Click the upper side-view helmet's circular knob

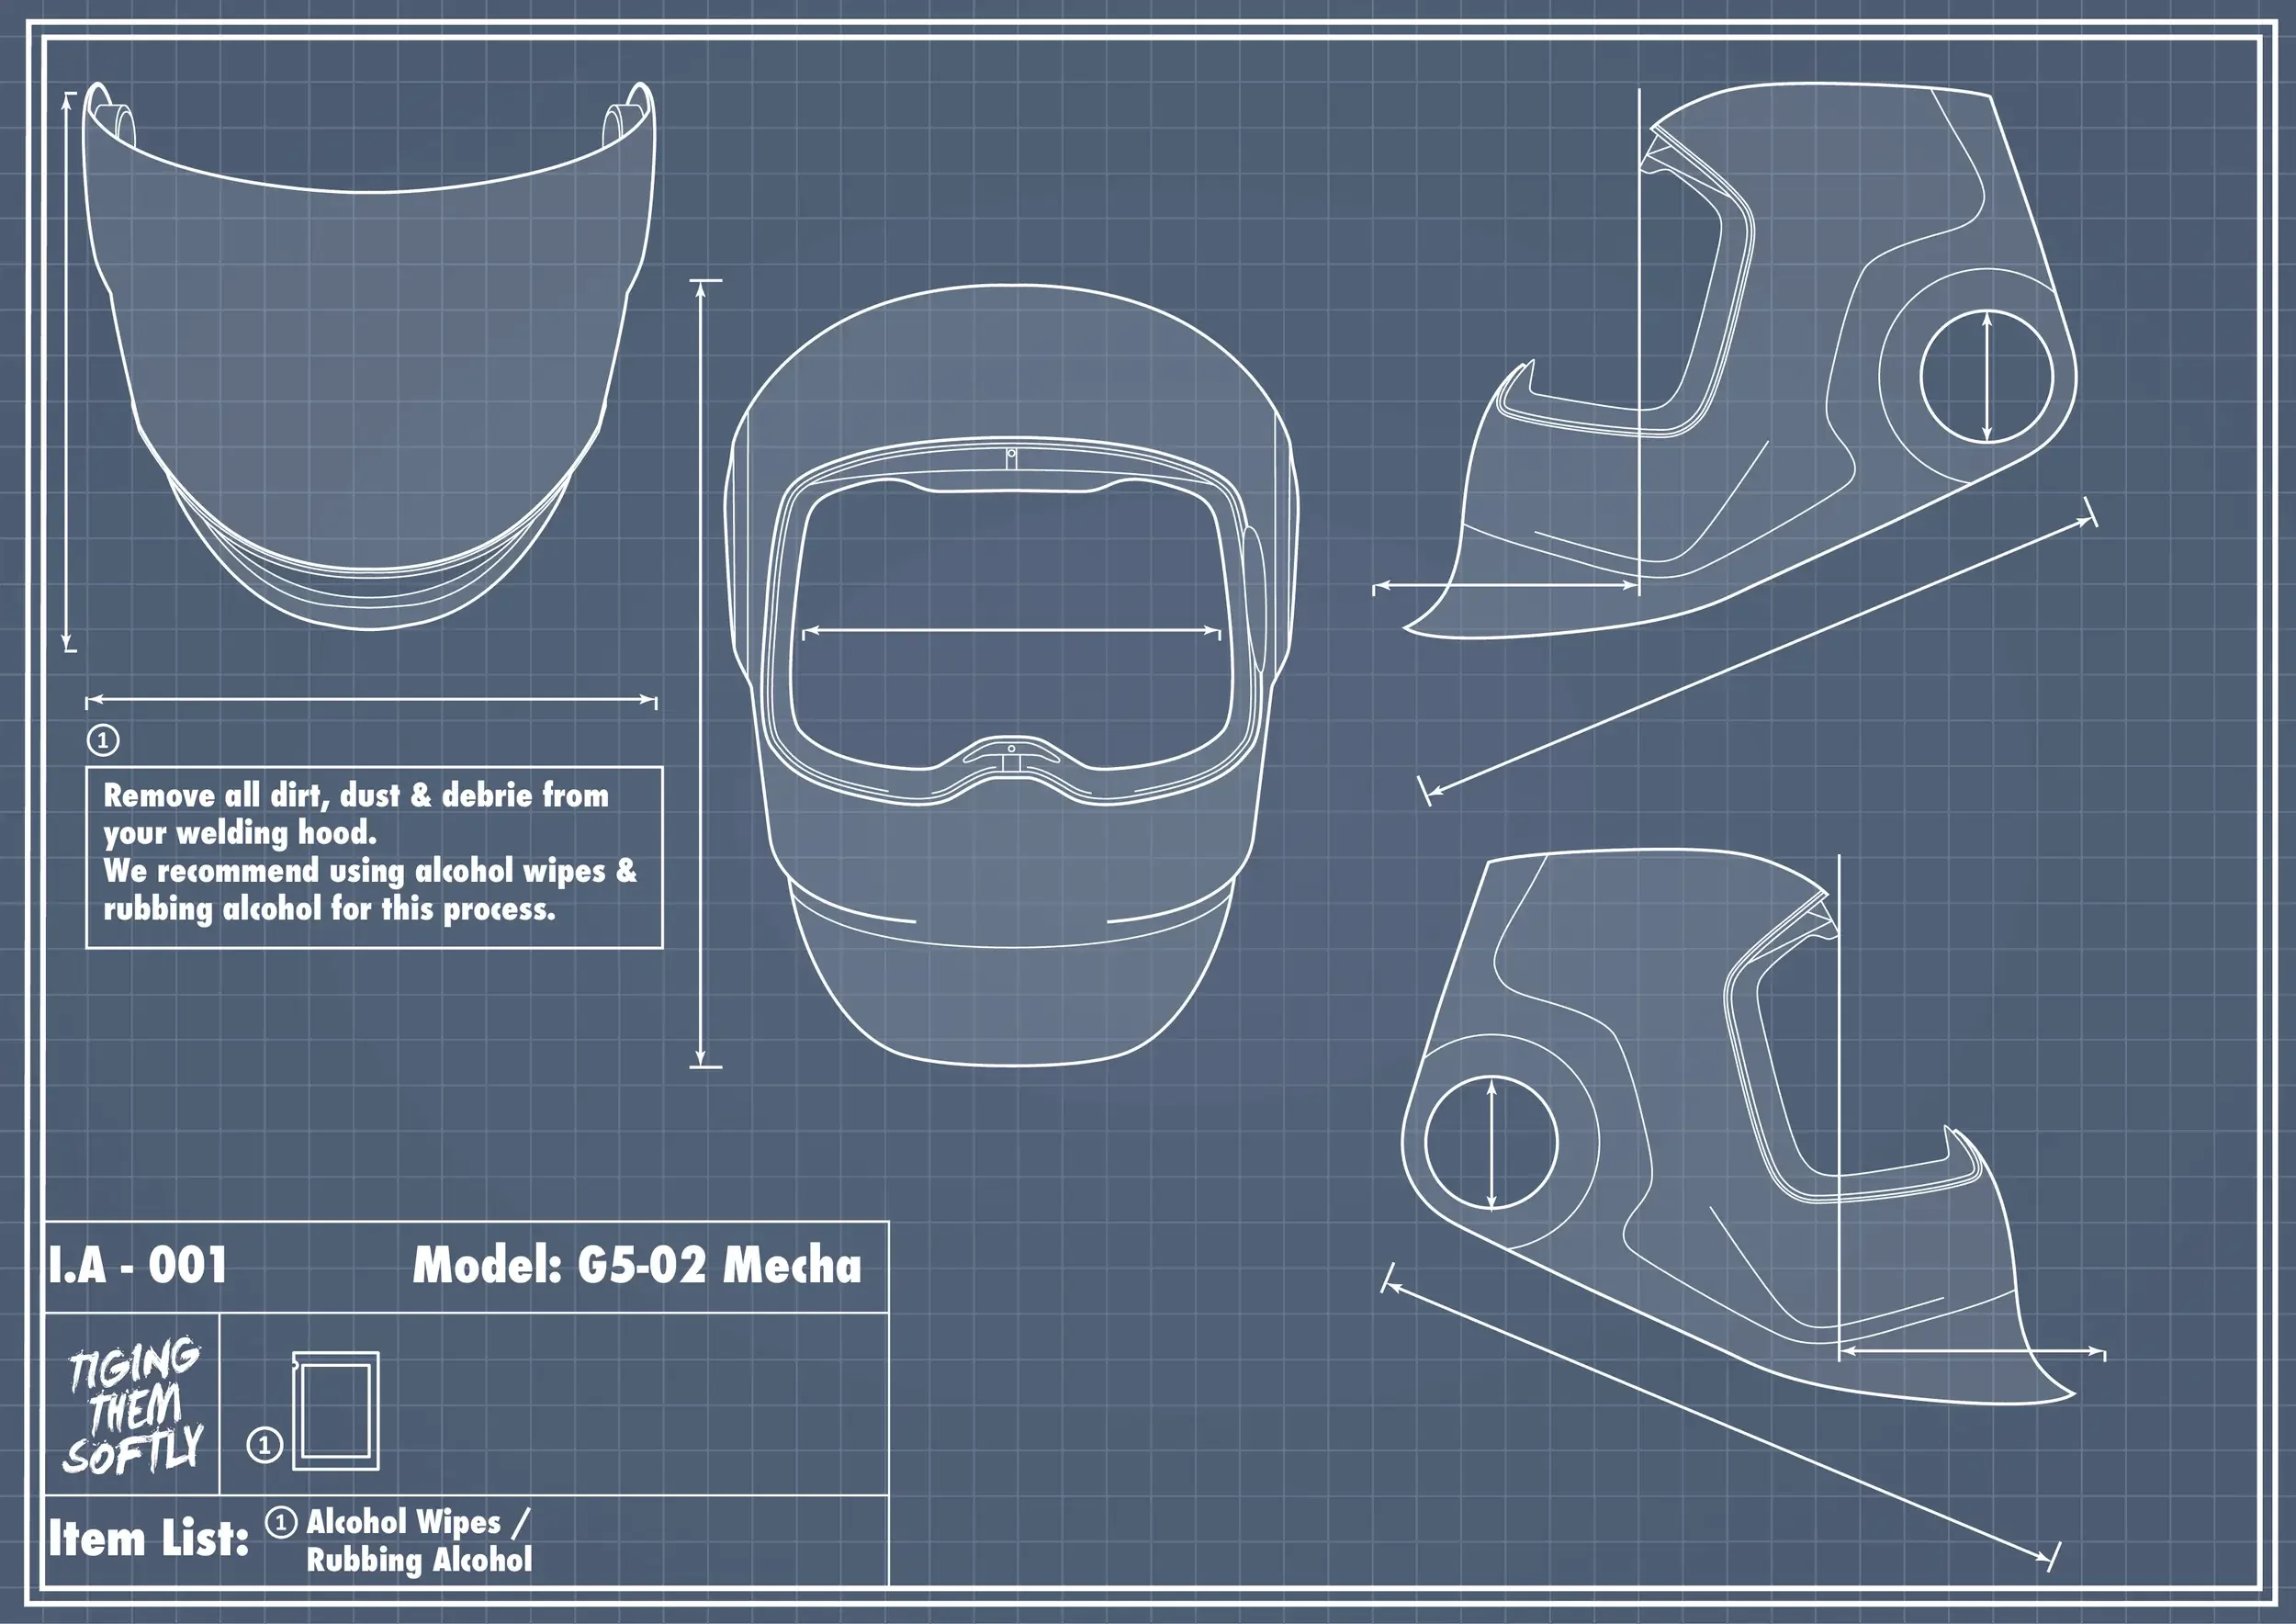pyautogui.click(x=1986, y=377)
